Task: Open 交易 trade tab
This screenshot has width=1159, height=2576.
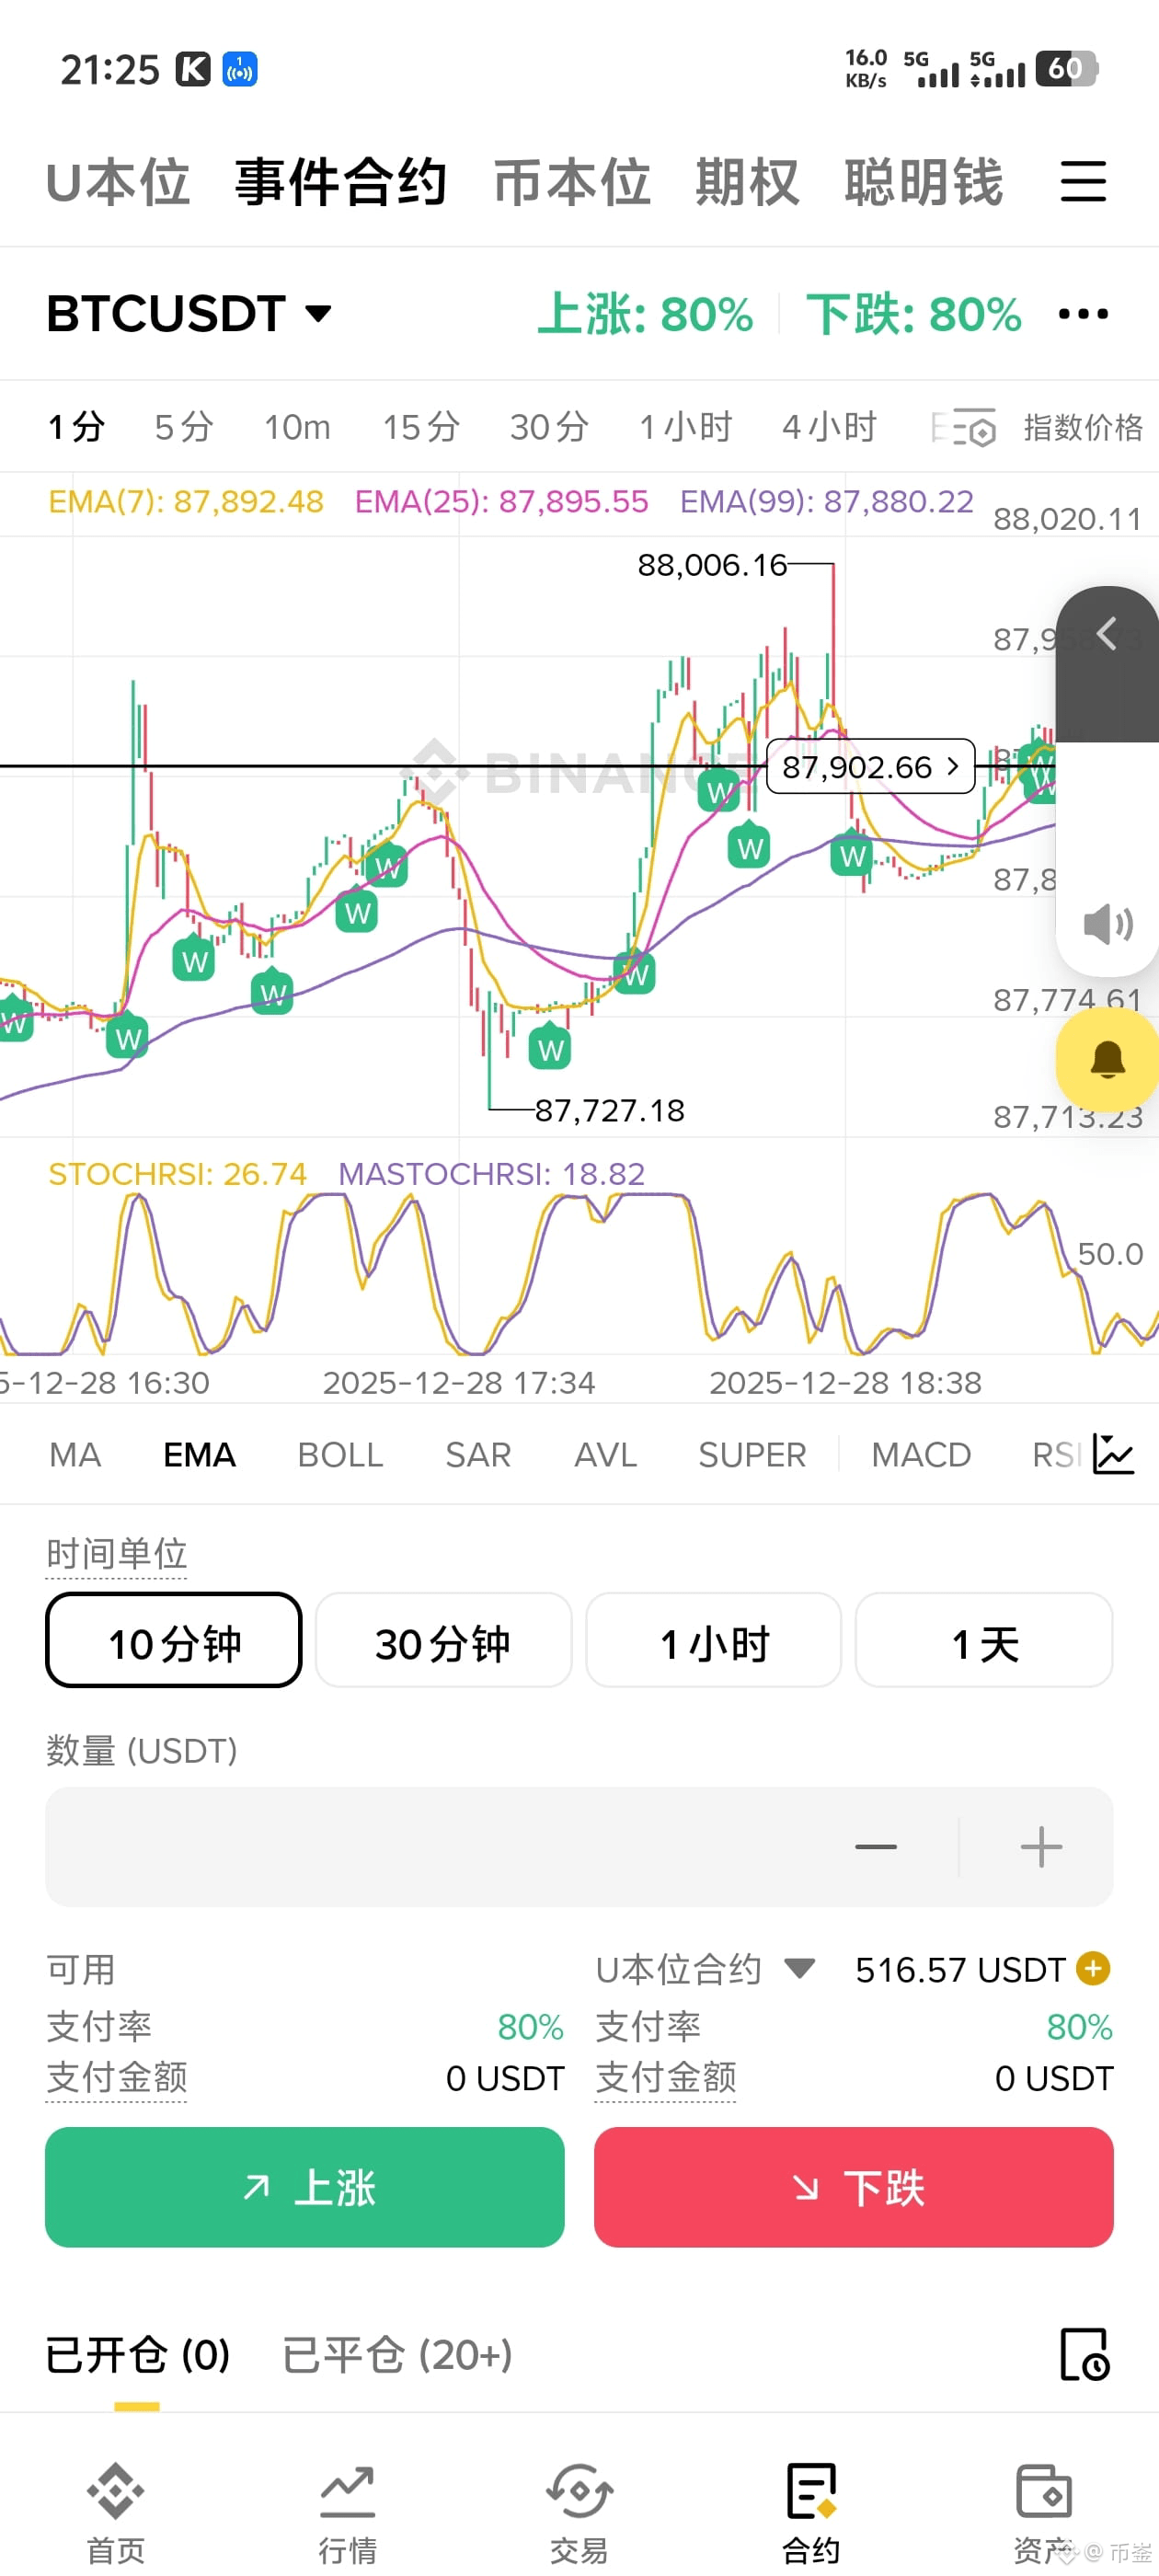Action: [579, 2513]
